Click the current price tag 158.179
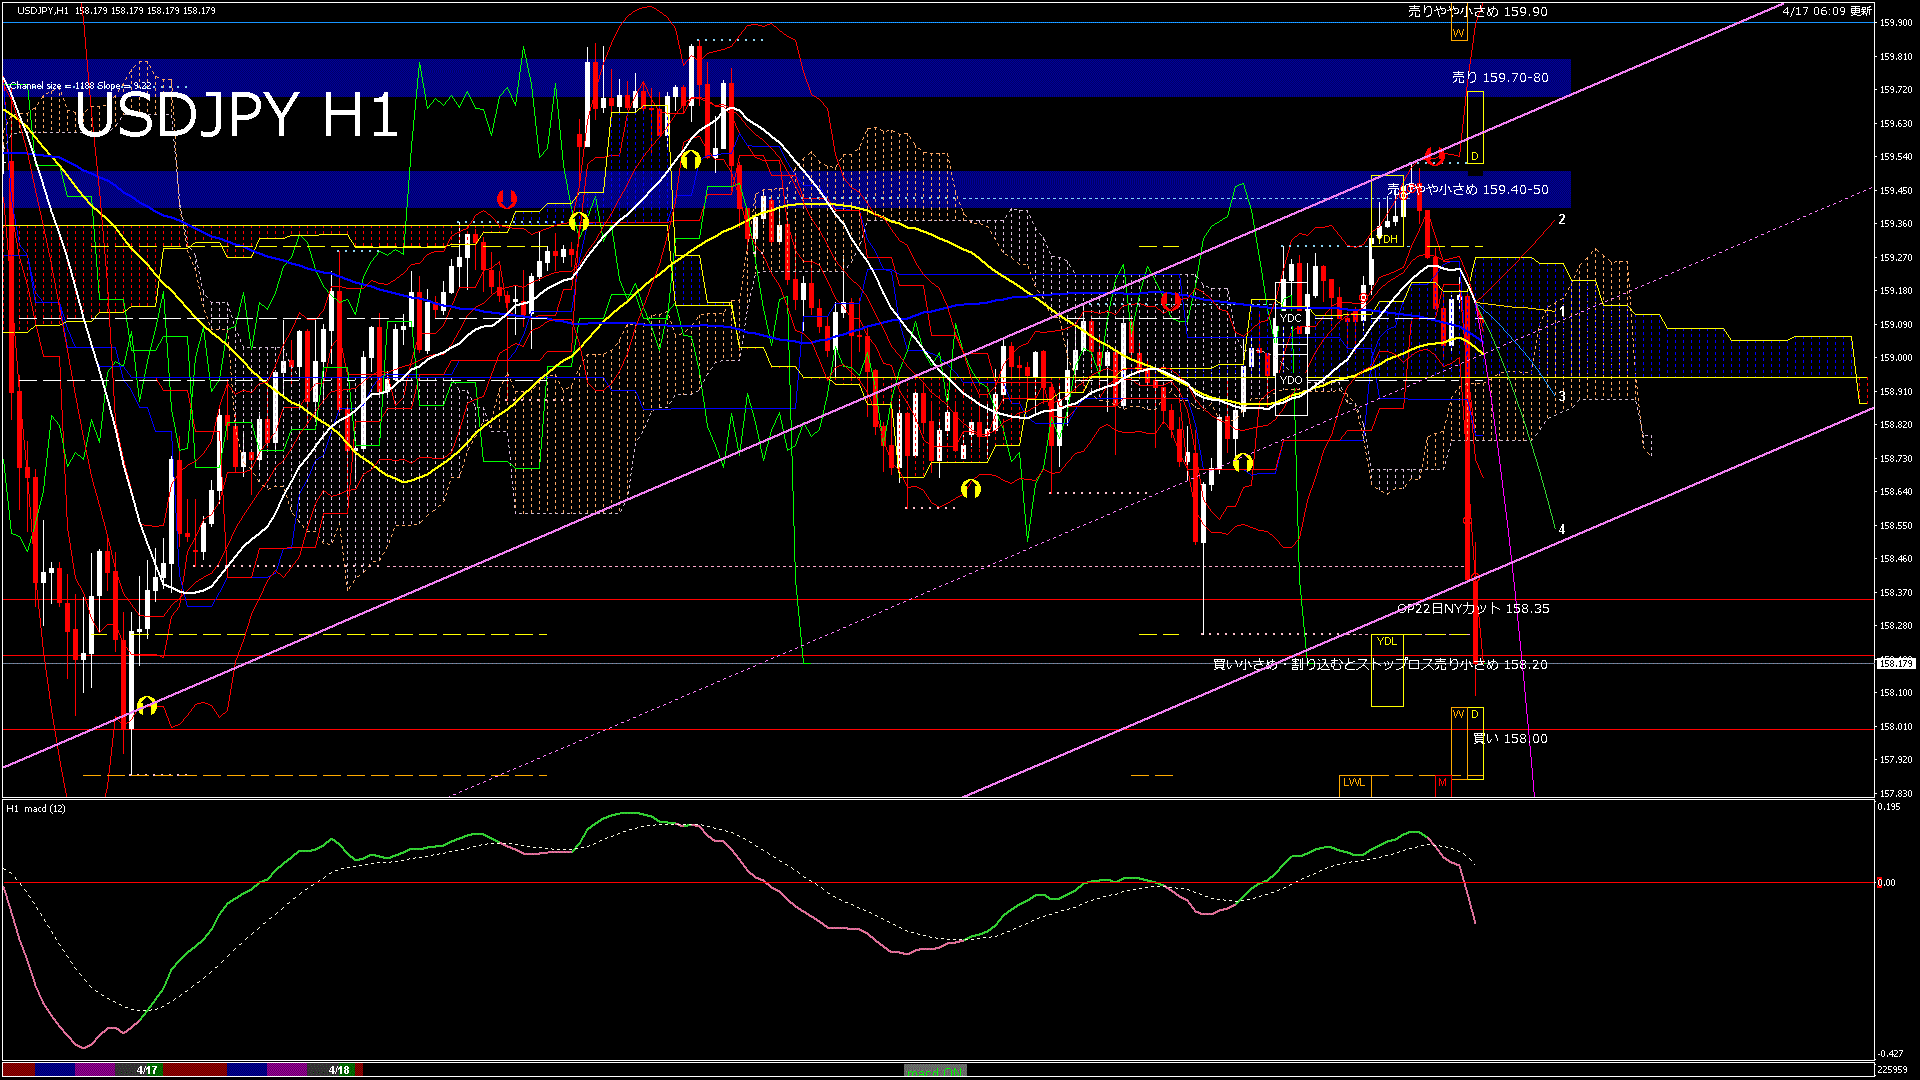The width and height of the screenshot is (1920, 1080). tap(1896, 663)
